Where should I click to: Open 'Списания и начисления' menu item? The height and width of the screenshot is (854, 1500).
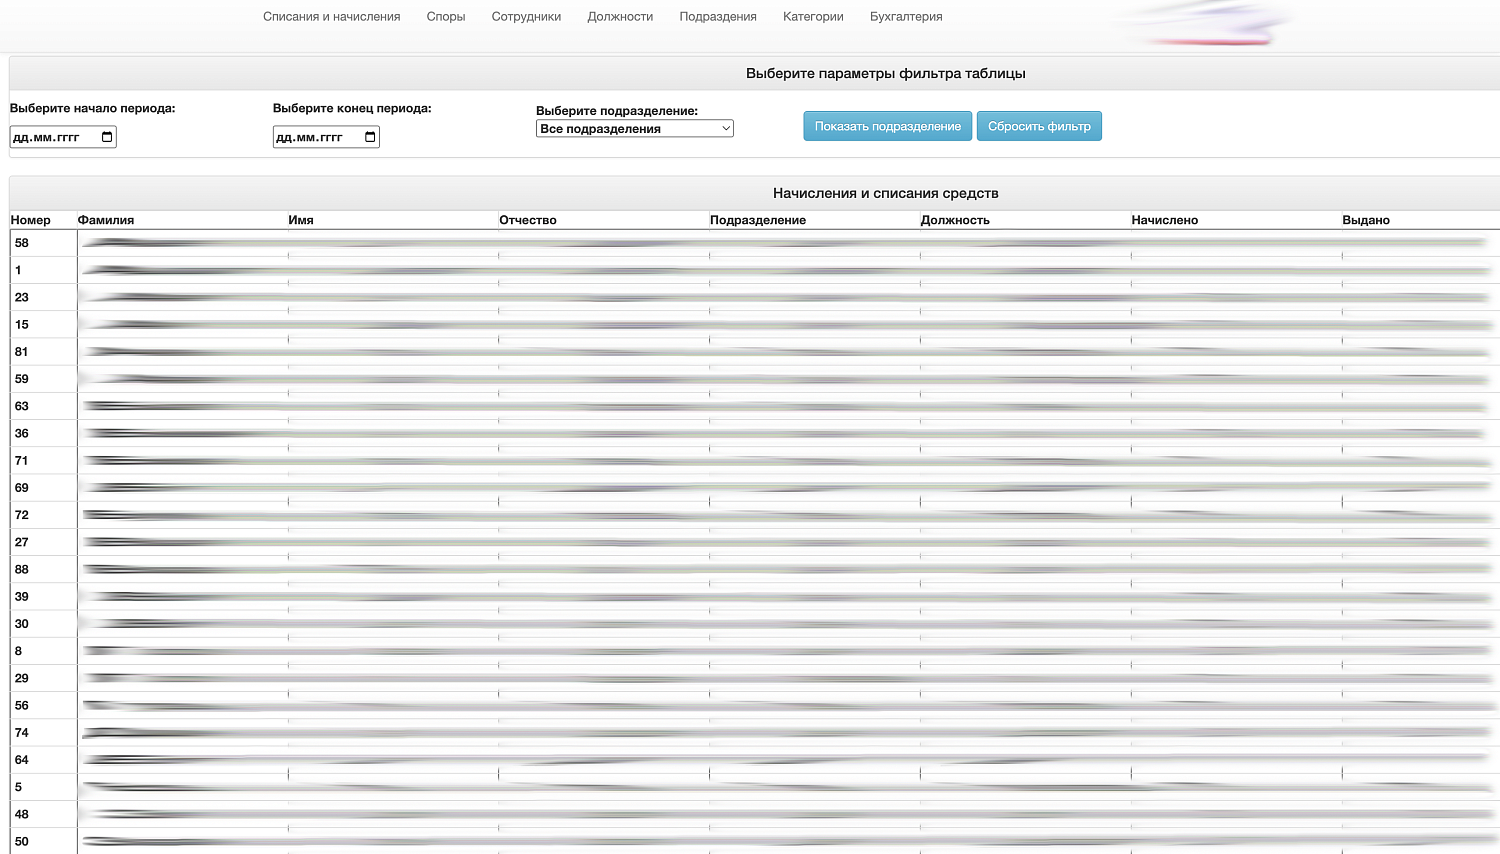pyautogui.click(x=331, y=17)
